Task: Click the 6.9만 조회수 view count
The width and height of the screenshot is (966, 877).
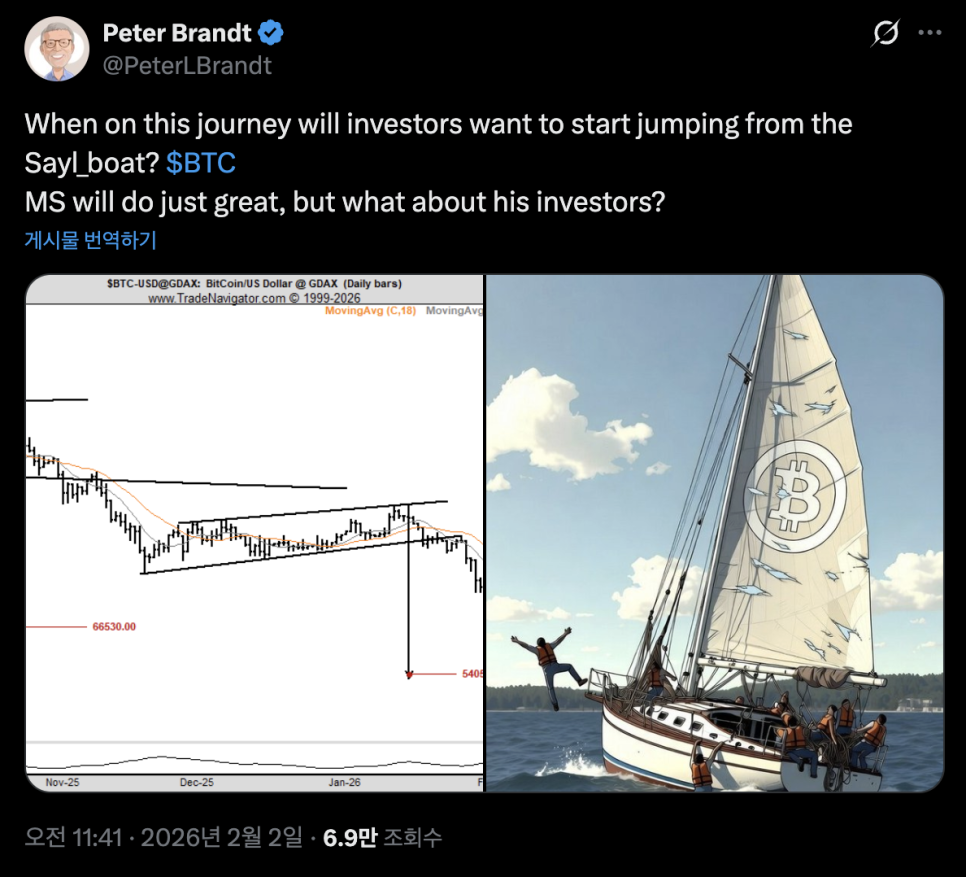Action: pos(382,837)
